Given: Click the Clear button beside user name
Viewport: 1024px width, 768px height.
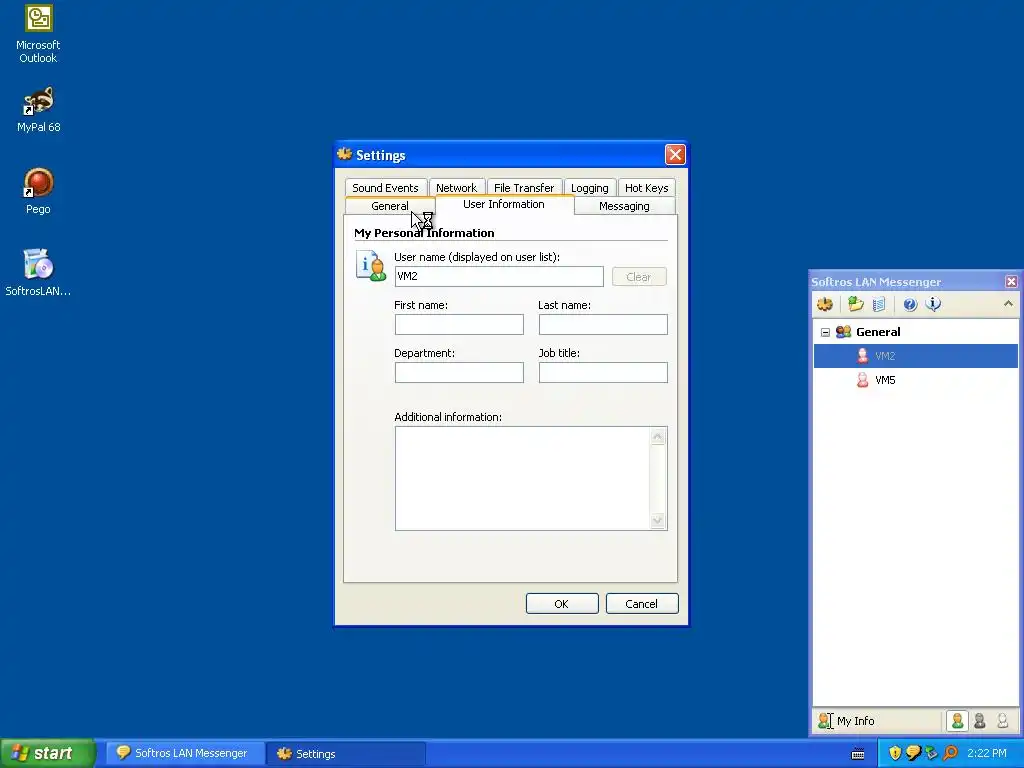Looking at the screenshot, I should click(639, 277).
